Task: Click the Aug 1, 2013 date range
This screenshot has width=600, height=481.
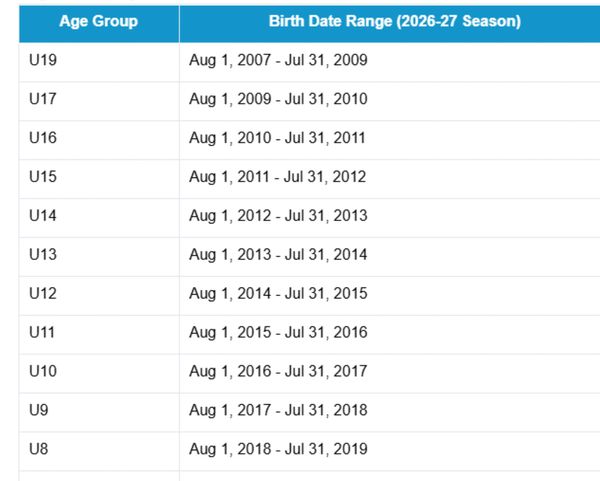Action: pos(278,254)
